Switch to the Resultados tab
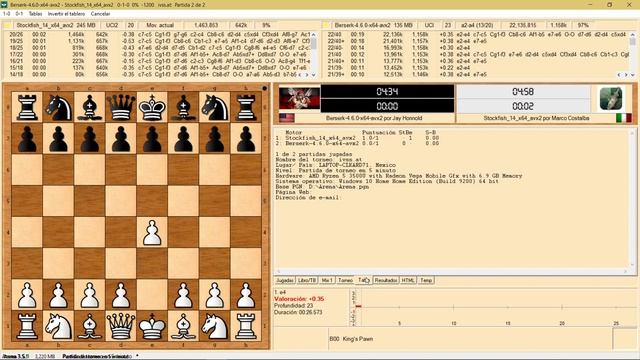The height and width of the screenshot is (360, 640). (x=386, y=280)
